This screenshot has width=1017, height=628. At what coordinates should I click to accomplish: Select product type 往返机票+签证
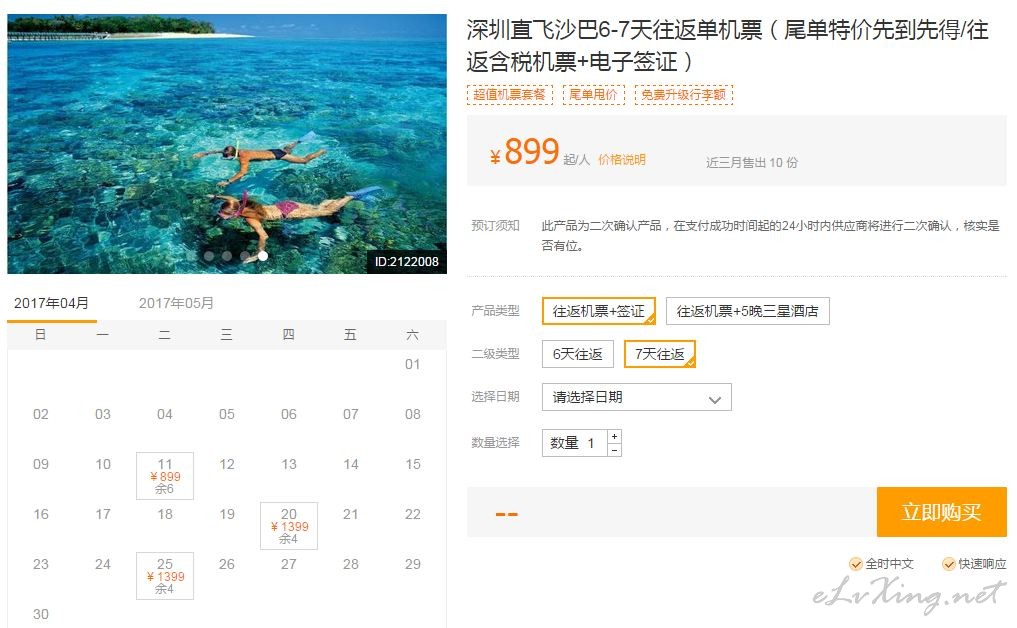[599, 311]
